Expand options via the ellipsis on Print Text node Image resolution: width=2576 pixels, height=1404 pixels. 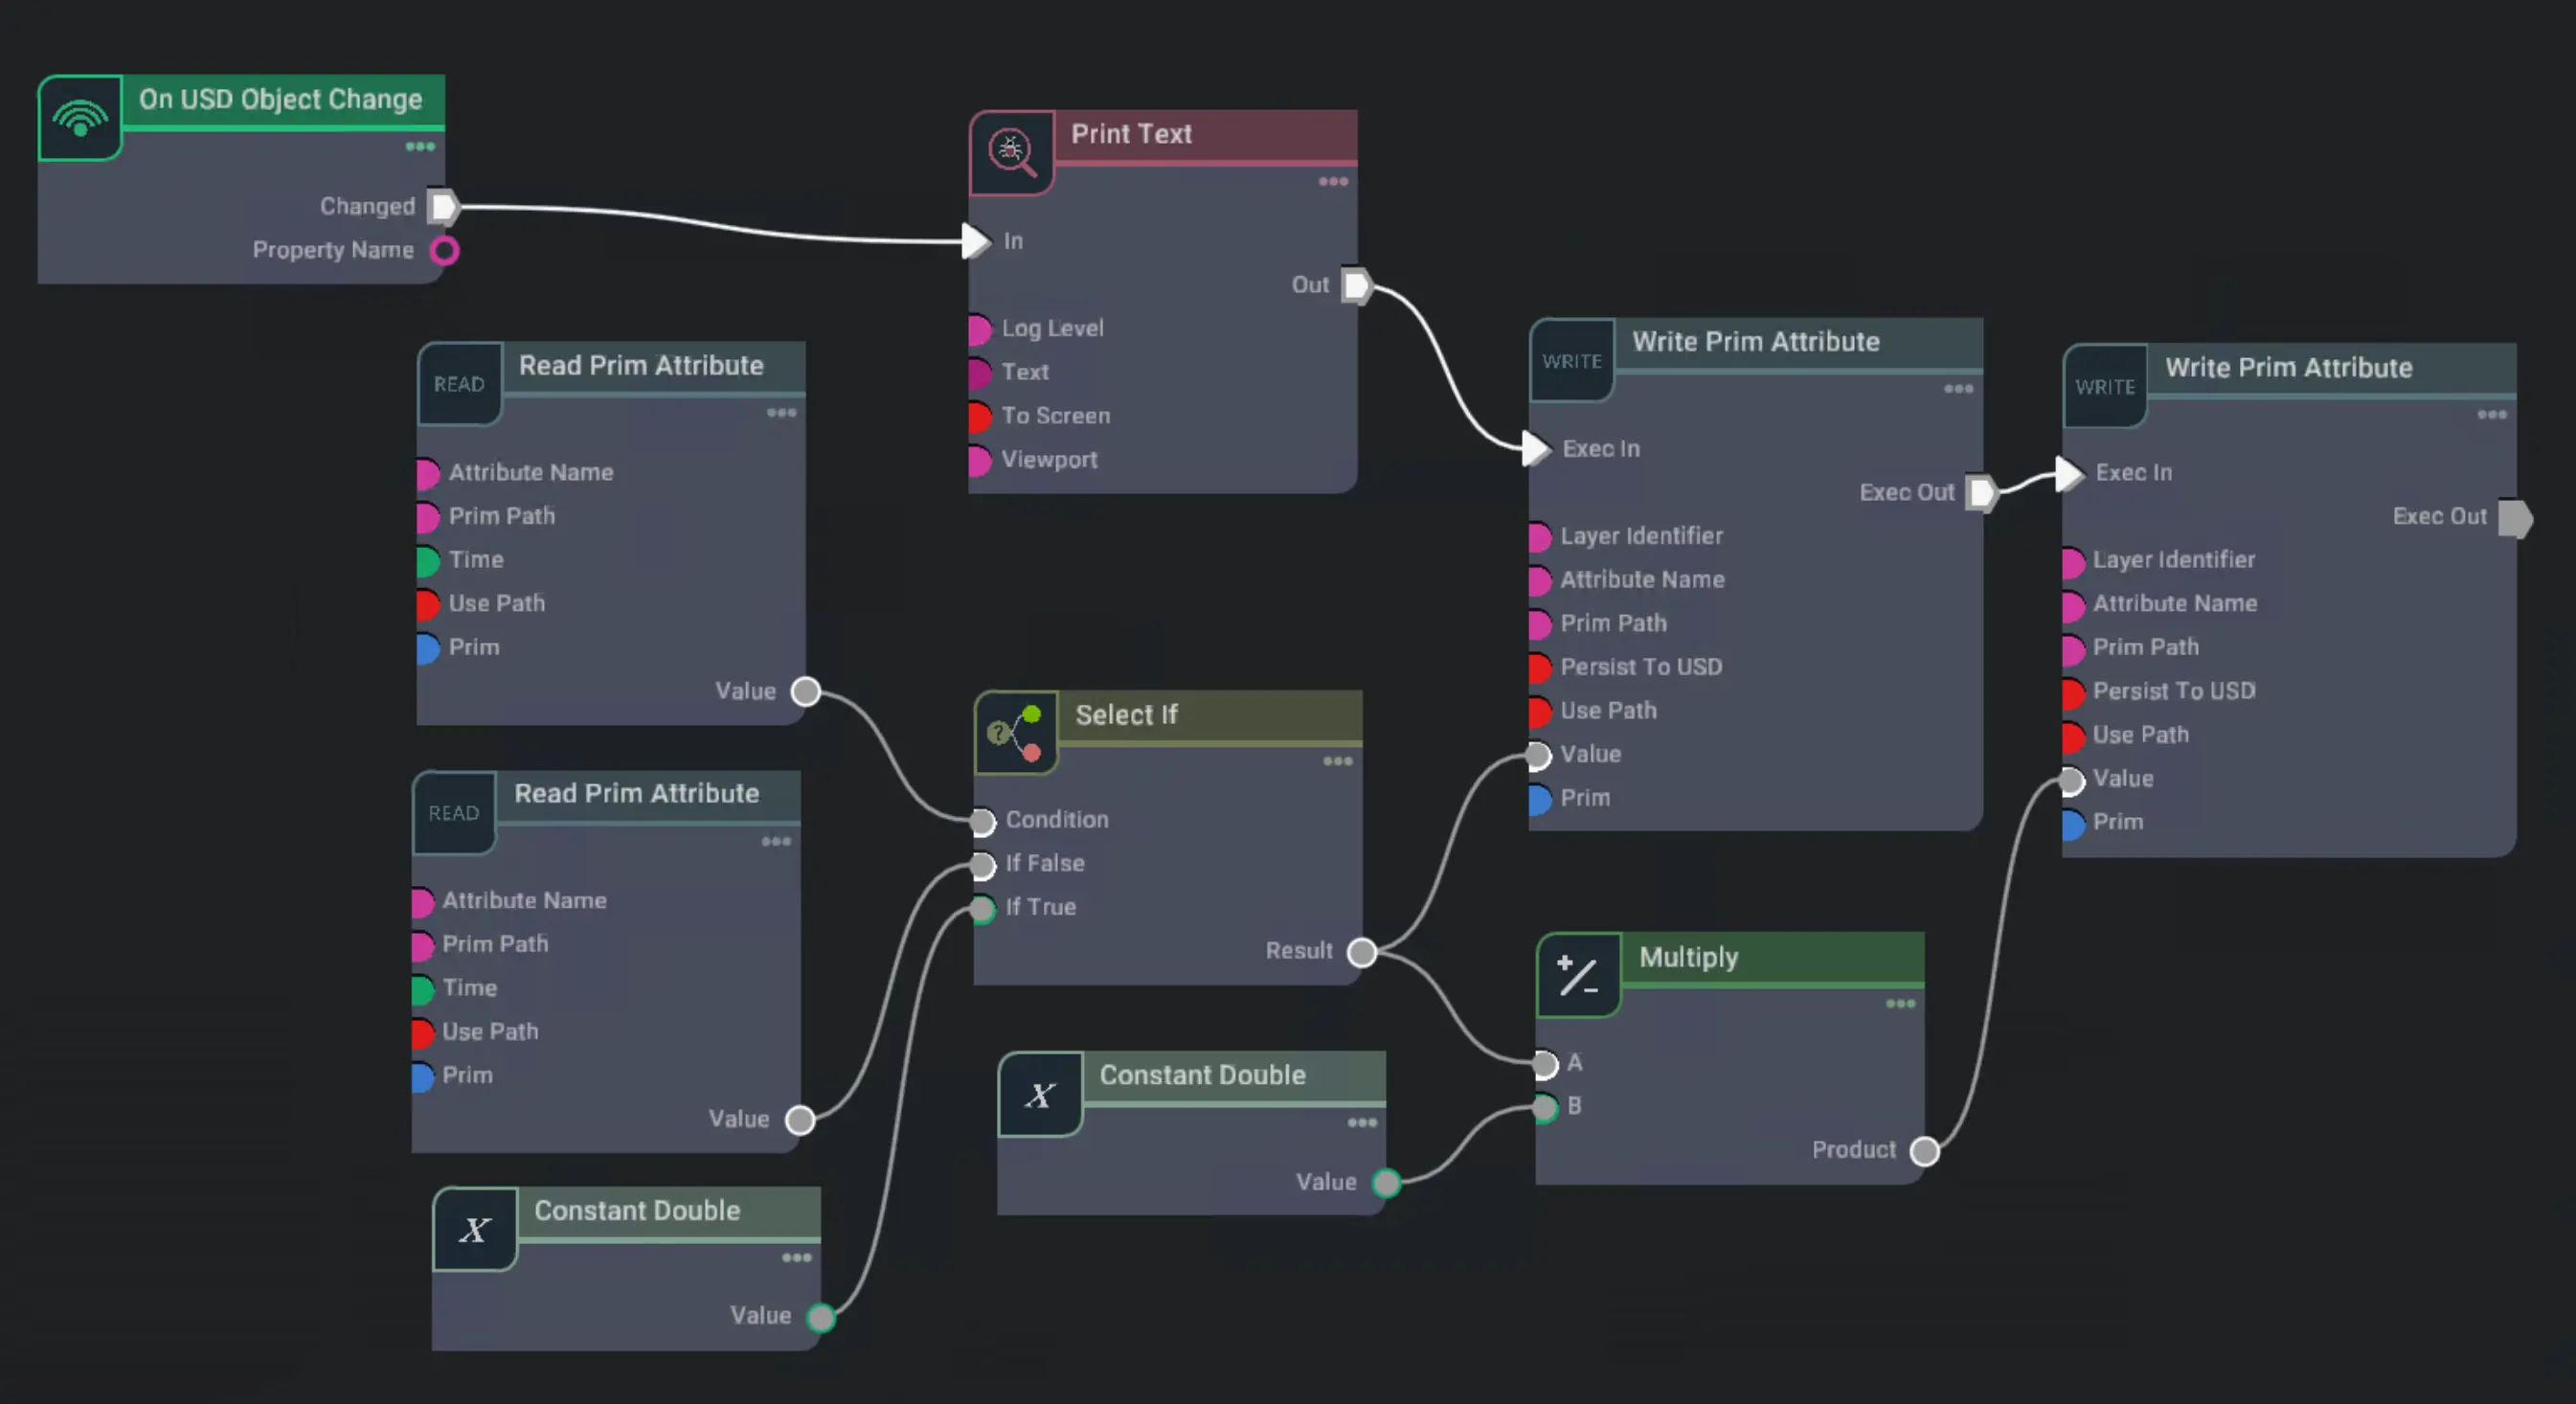tap(1334, 181)
